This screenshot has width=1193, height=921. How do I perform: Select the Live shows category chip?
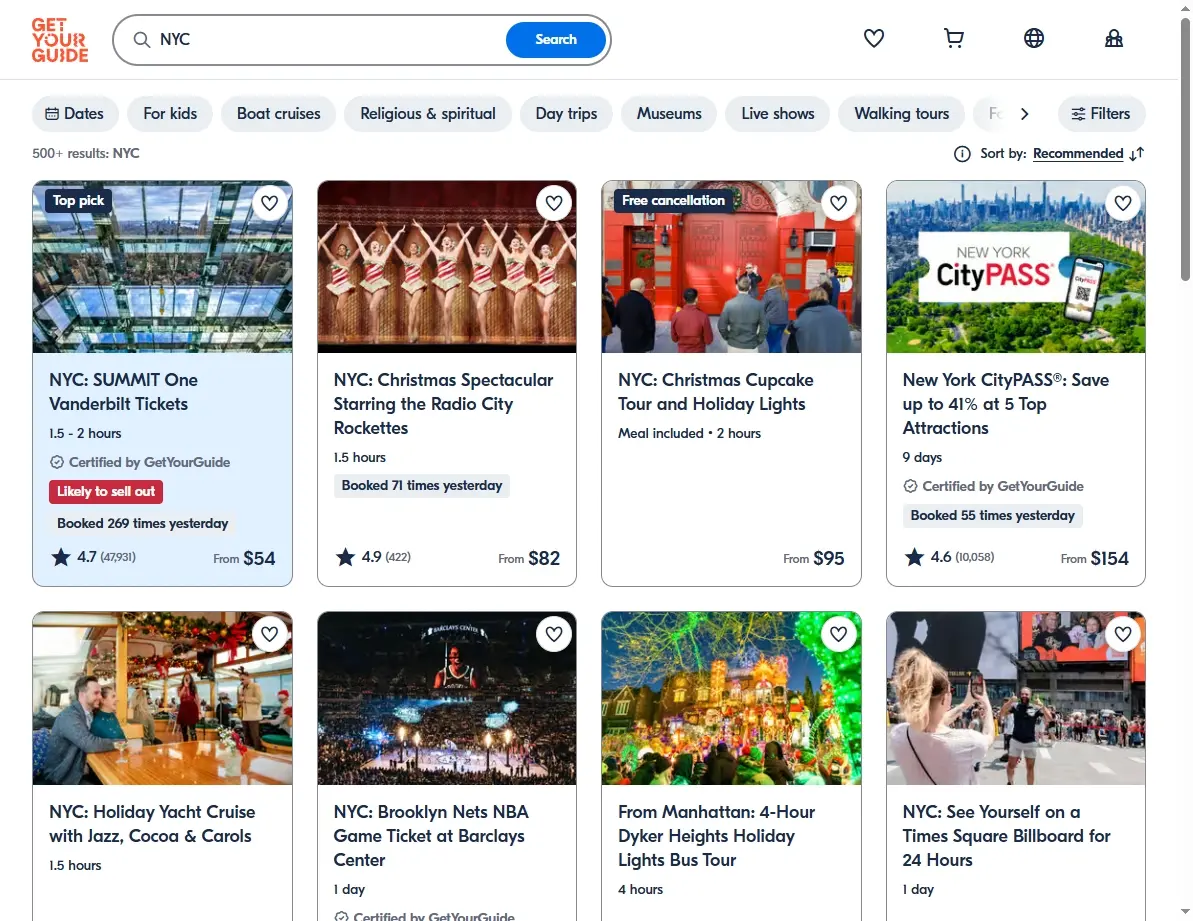(778, 113)
